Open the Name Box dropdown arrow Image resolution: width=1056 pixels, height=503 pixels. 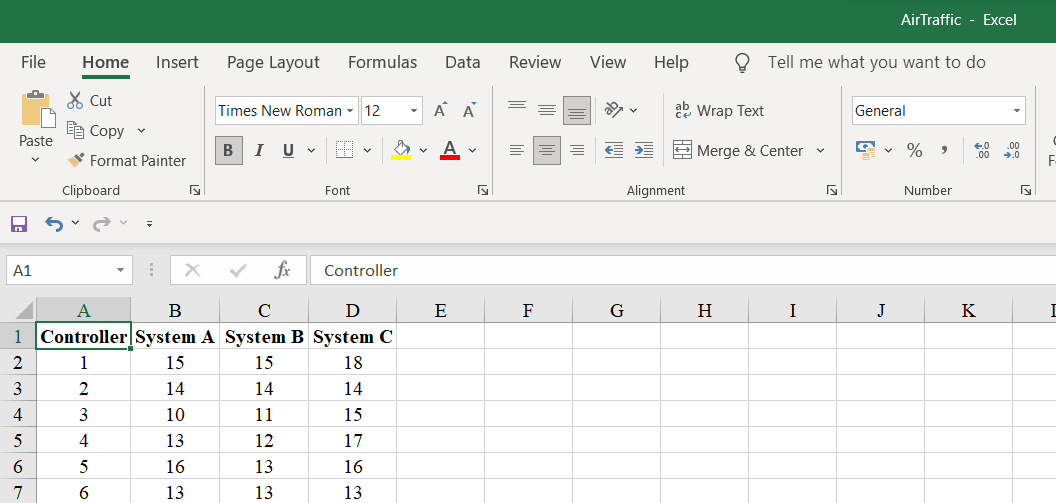point(121,271)
